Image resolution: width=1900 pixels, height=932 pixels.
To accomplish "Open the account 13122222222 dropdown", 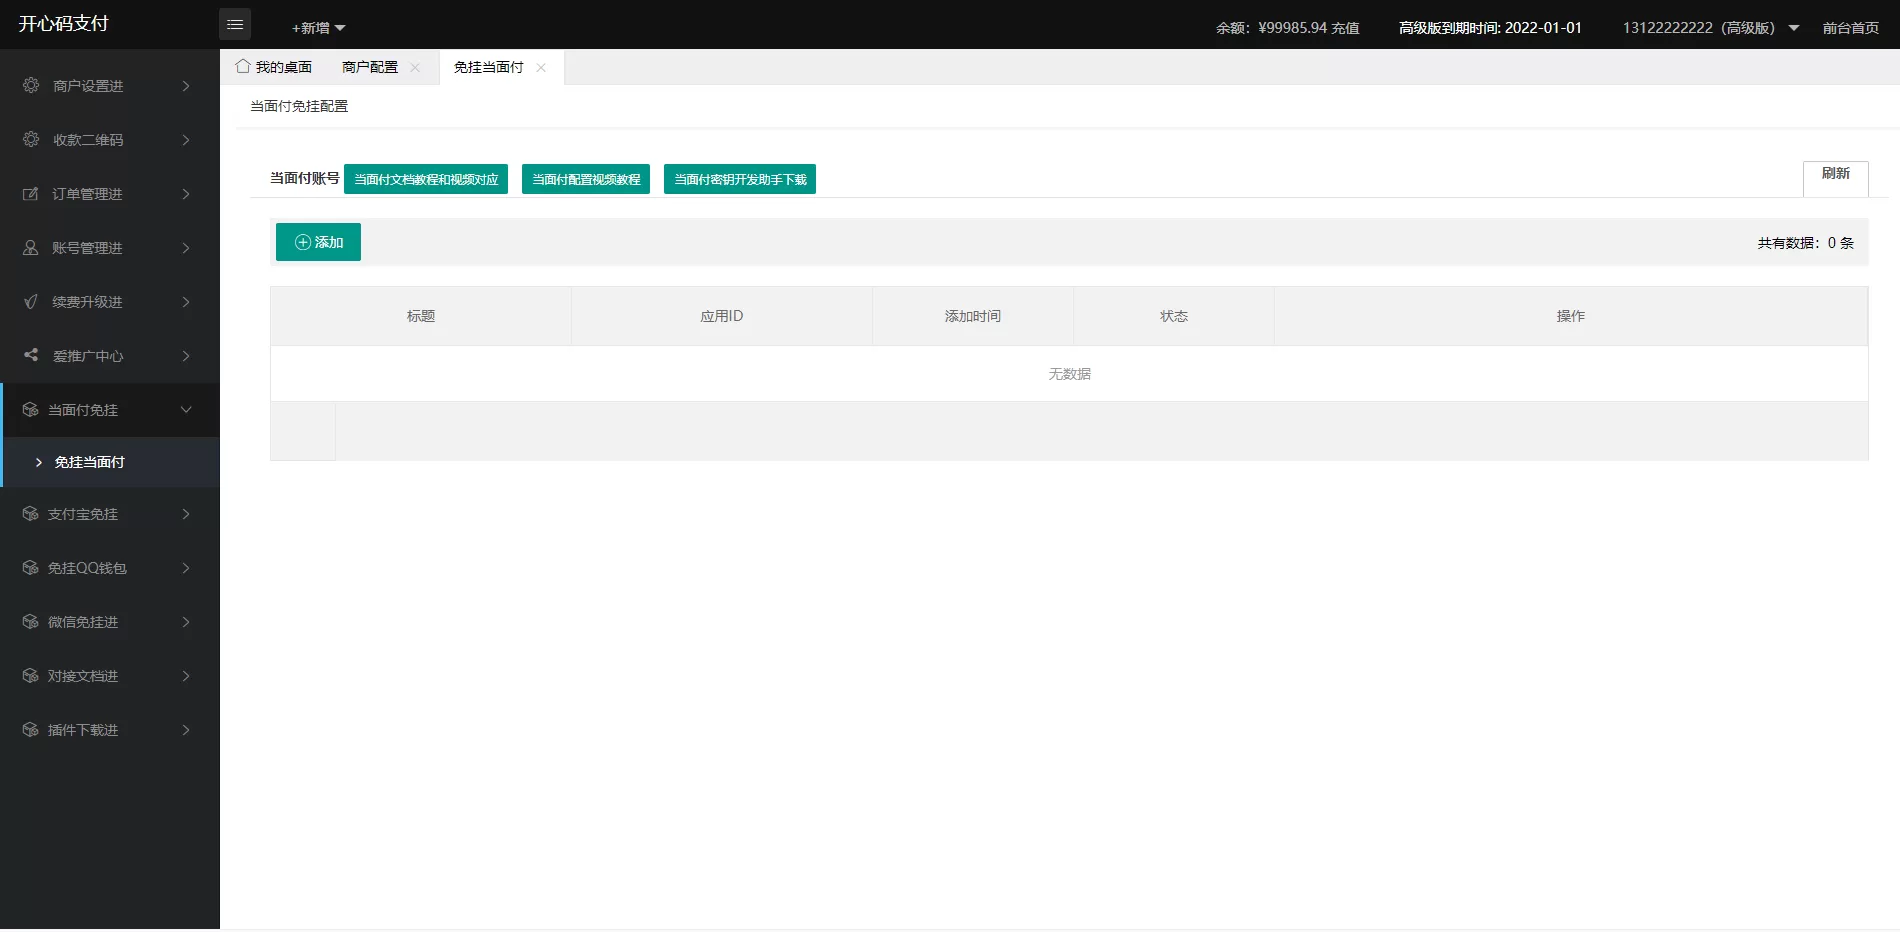I will pos(1710,28).
